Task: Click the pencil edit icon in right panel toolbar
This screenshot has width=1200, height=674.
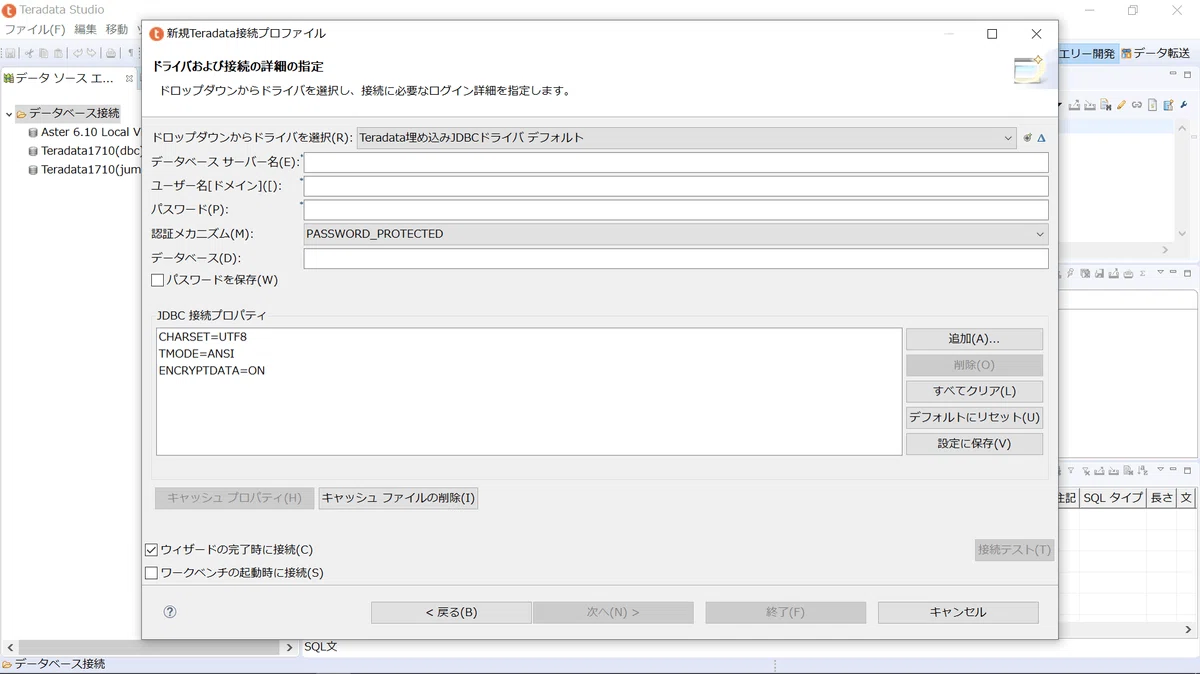Action: 1121,105
